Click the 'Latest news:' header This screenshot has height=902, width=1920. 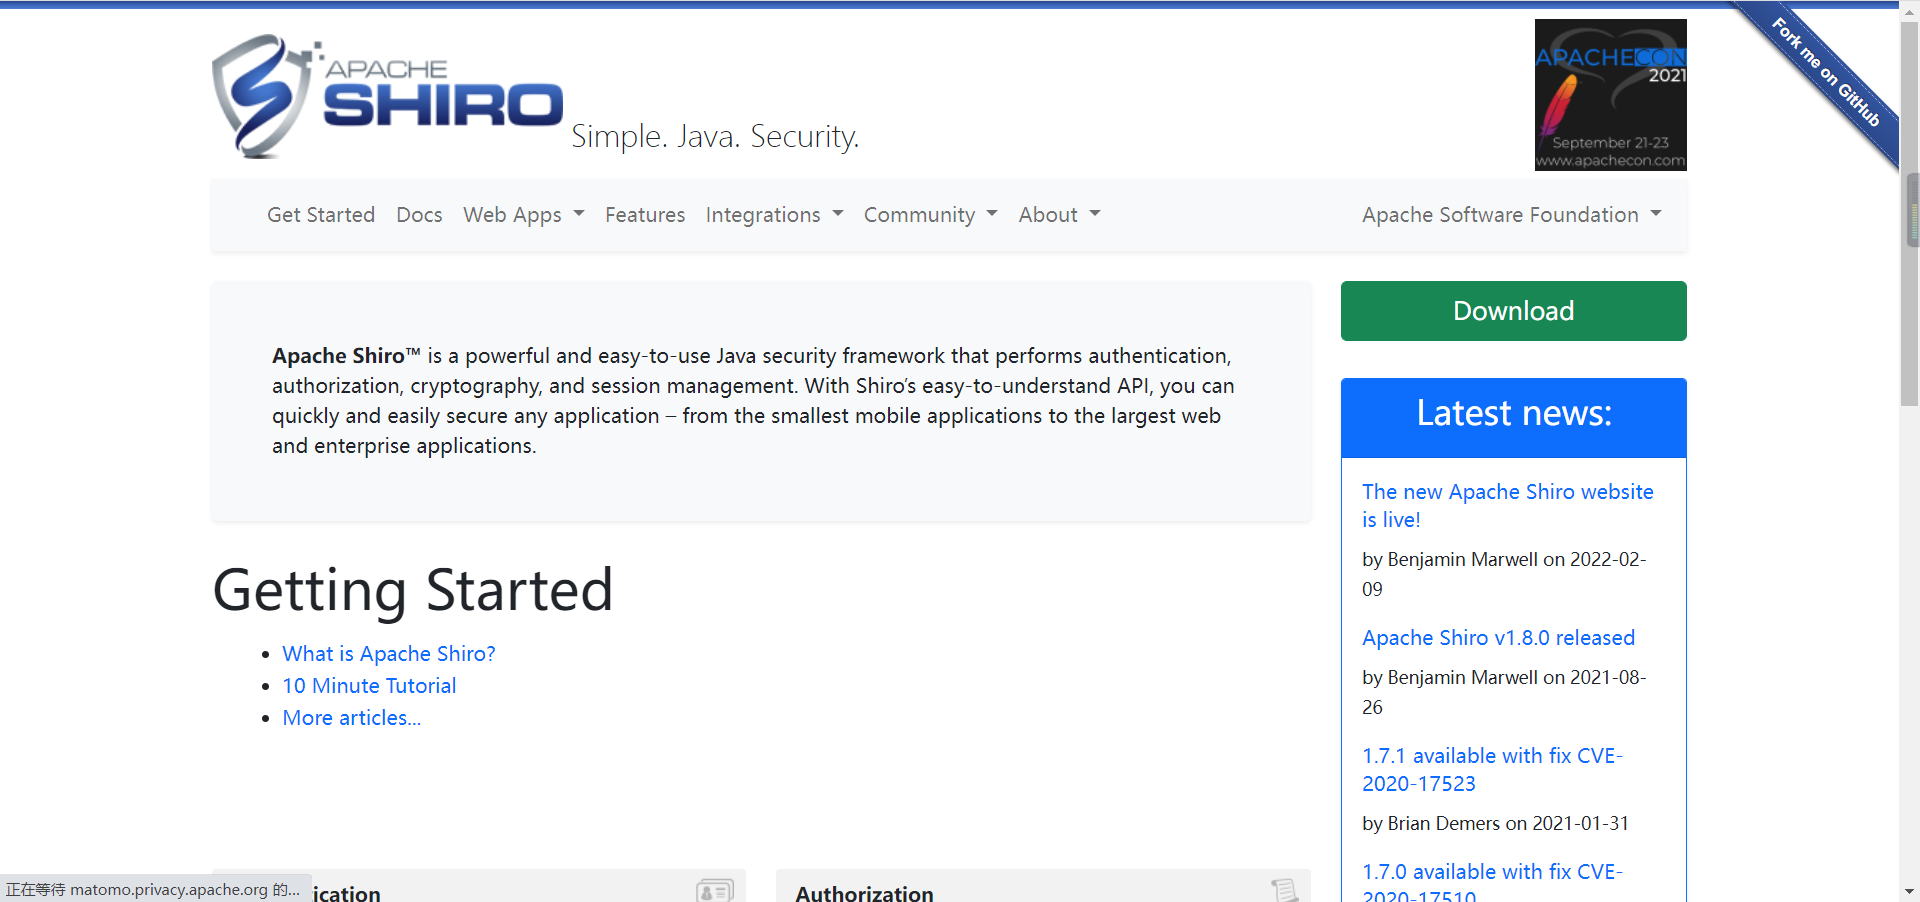coord(1513,414)
